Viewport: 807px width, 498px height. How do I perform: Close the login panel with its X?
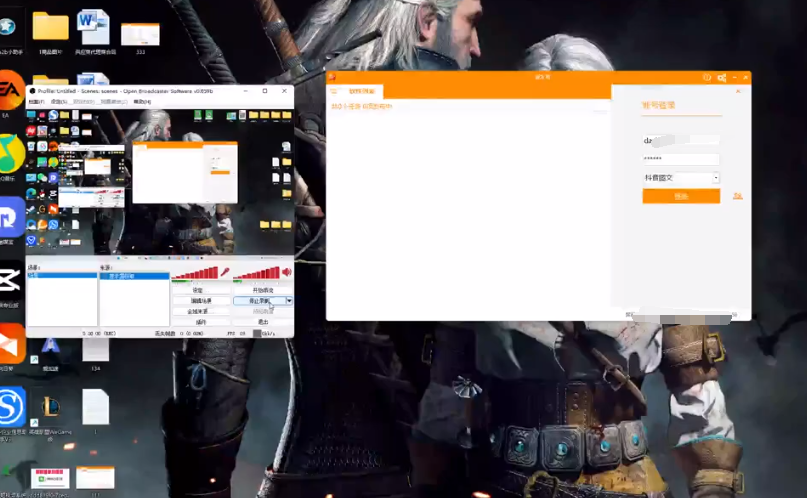pyautogui.click(x=738, y=92)
